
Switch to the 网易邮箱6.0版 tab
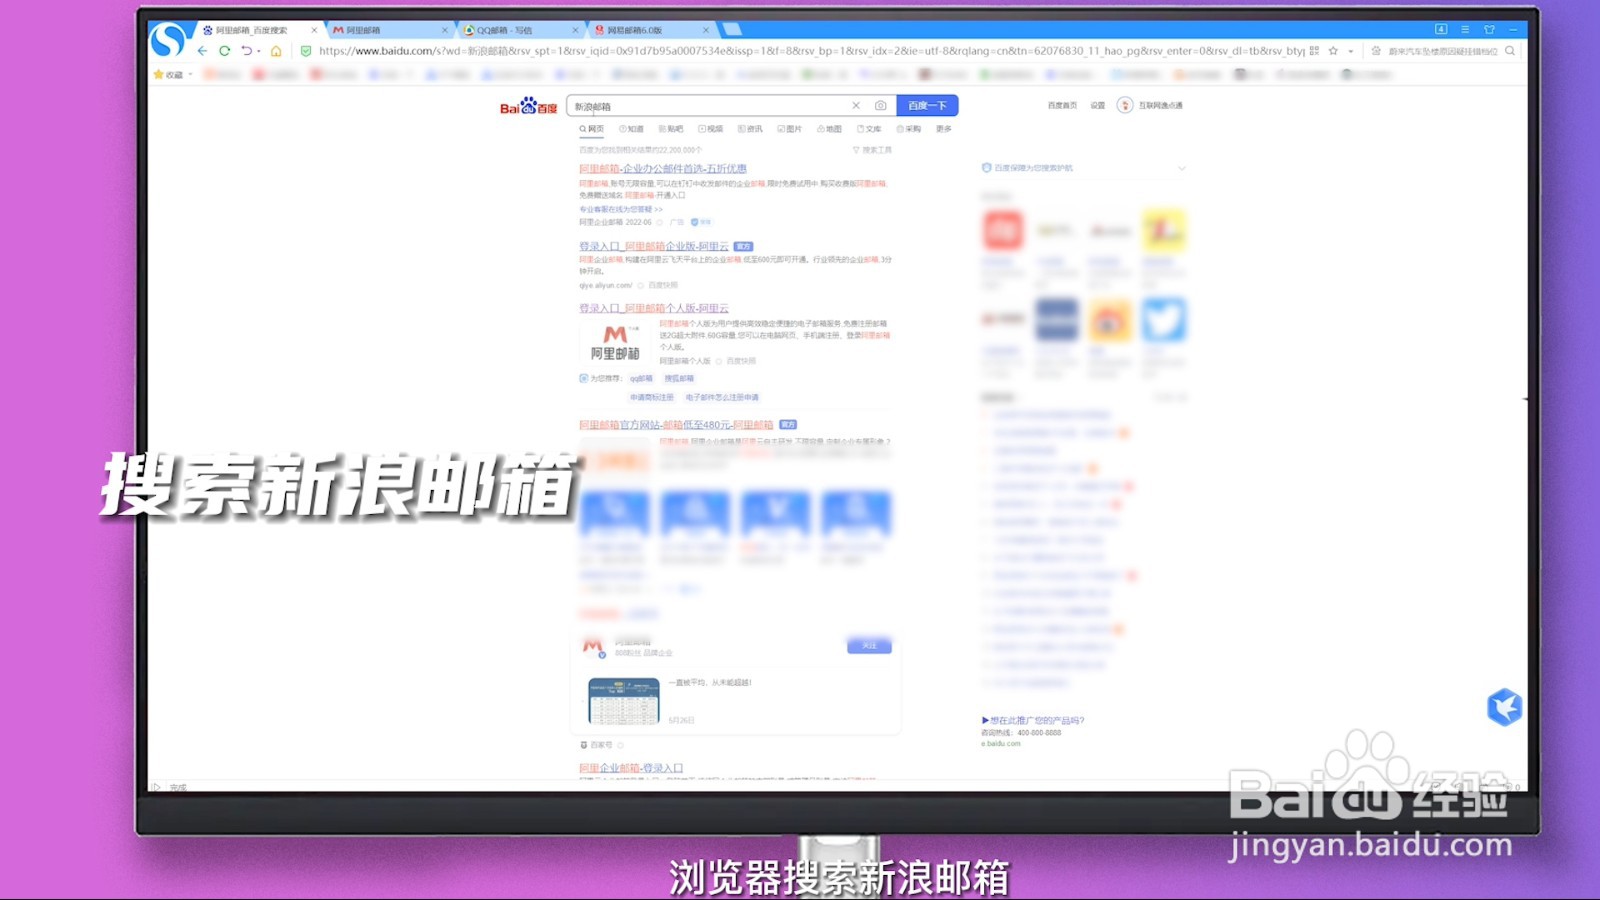click(634, 30)
